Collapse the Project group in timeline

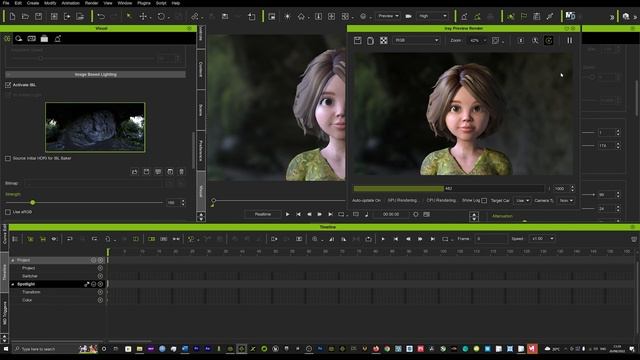pos(13,260)
